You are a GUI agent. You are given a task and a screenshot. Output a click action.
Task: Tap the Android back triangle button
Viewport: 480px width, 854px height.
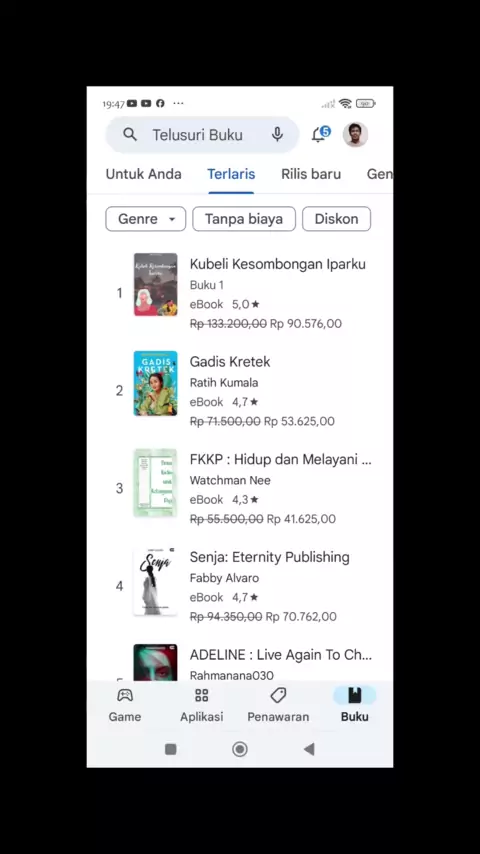[x=309, y=749]
